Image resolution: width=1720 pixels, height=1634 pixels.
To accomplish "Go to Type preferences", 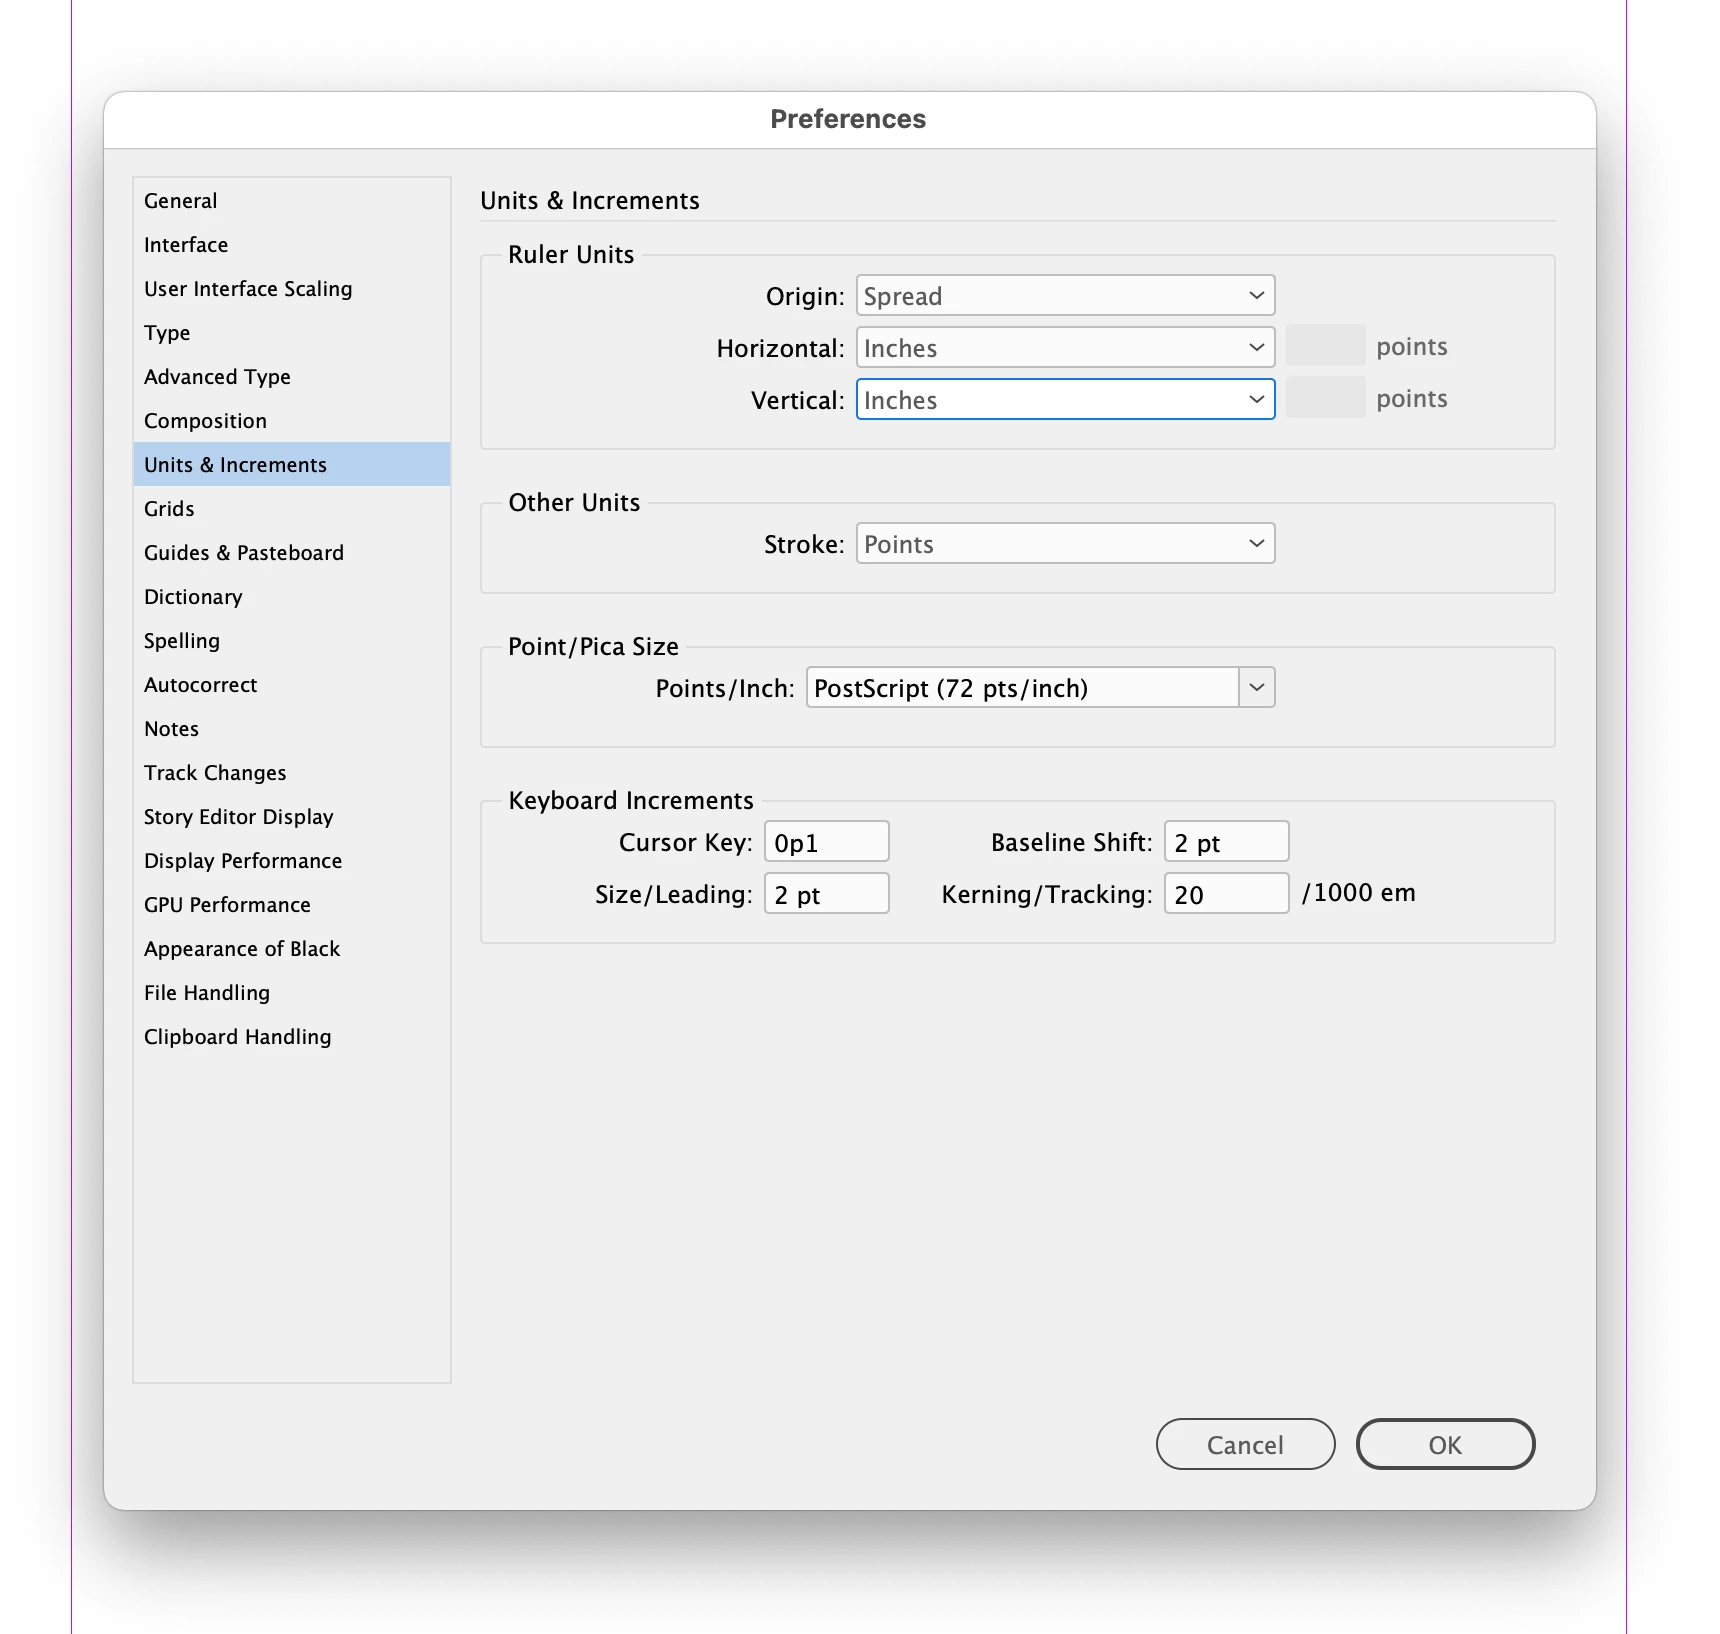I will [291, 333].
